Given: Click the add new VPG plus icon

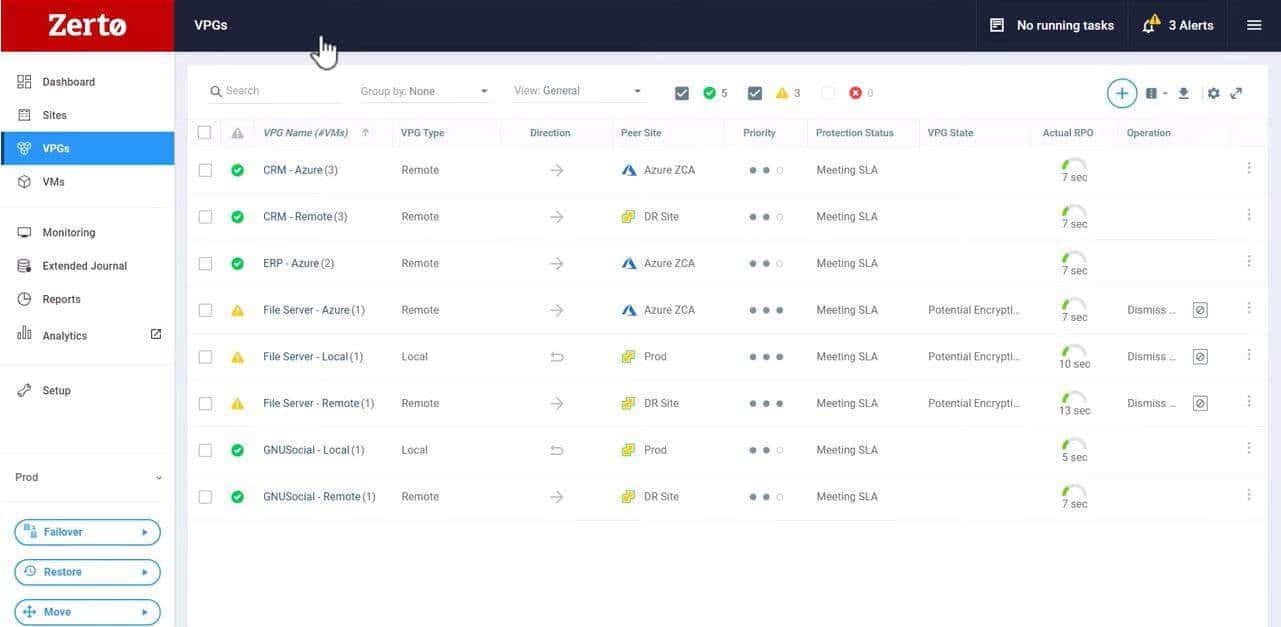Looking at the screenshot, I should [x=1121, y=93].
